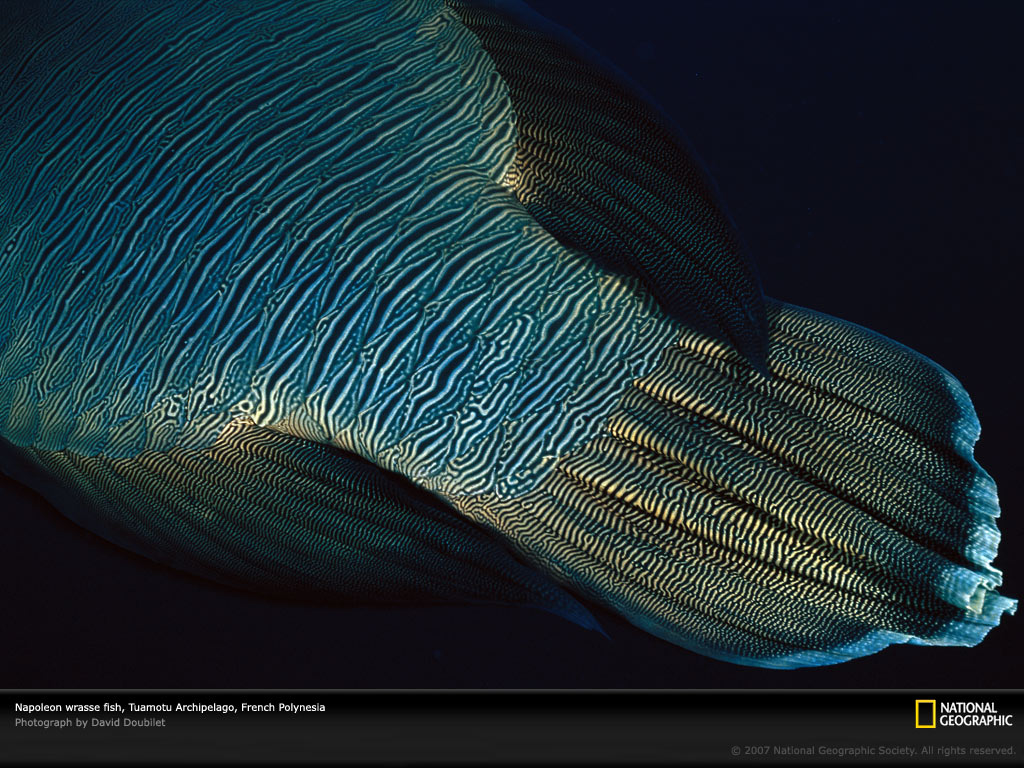This screenshot has width=1024, height=768.
Task: Click the lower anal fin of the fish
Action: tap(300, 520)
